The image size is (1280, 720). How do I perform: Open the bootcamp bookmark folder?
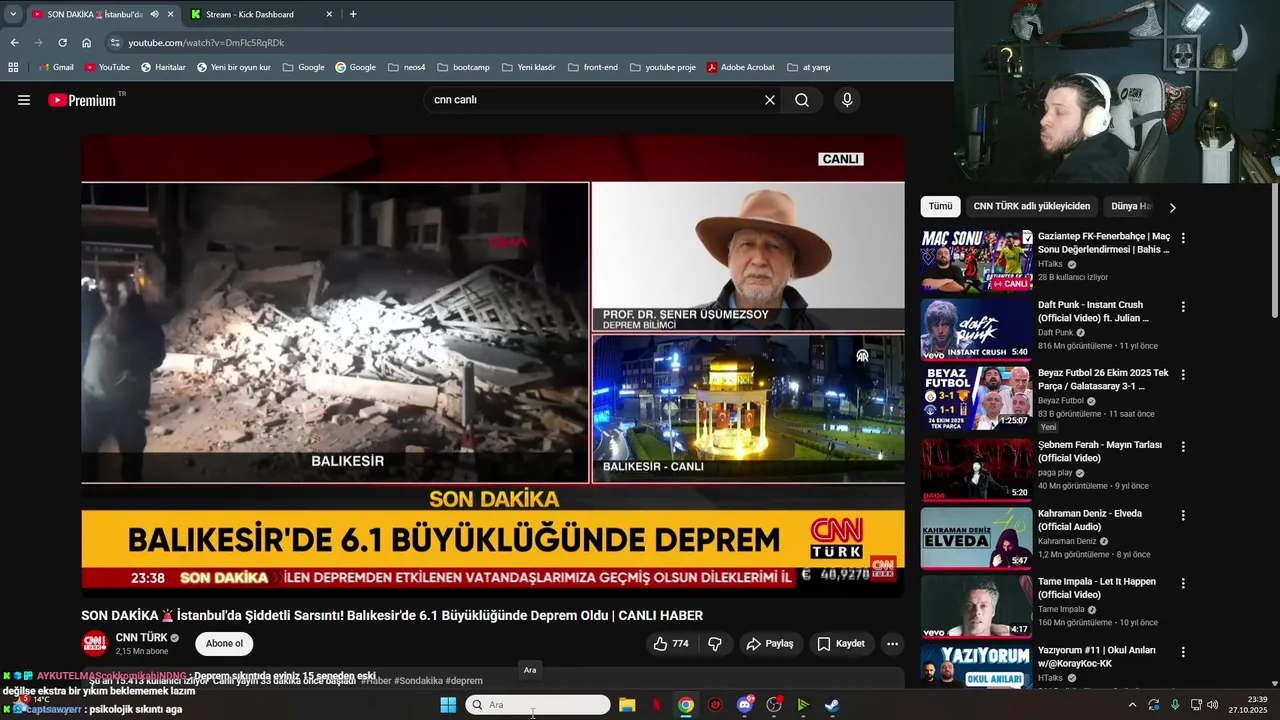coord(463,67)
